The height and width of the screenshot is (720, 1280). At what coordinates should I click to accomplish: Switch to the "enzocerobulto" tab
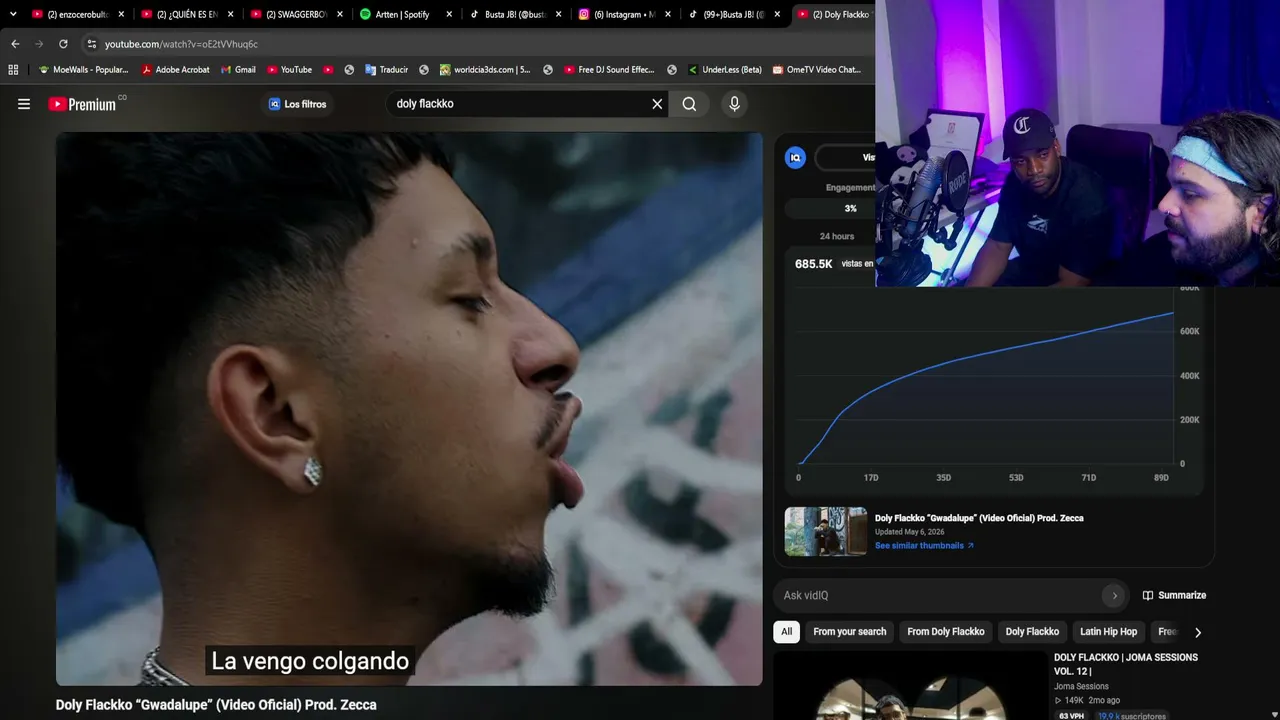(x=77, y=14)
